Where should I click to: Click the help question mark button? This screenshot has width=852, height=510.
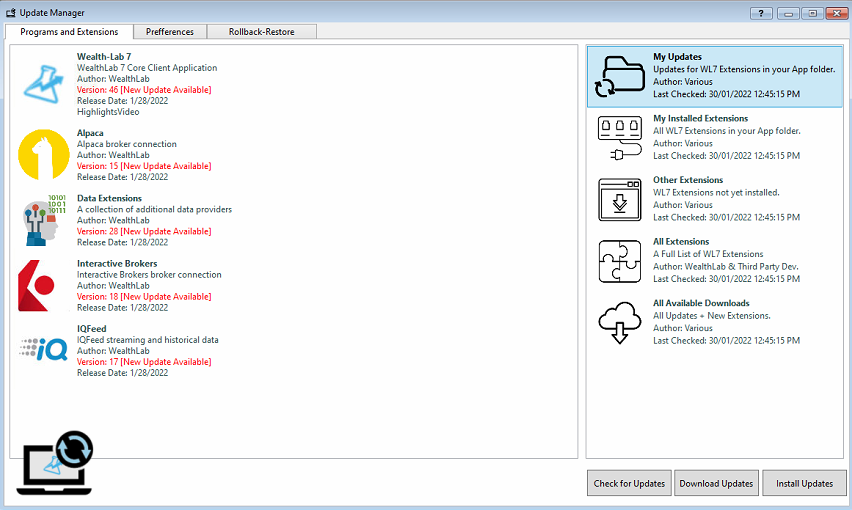point(762,13)
